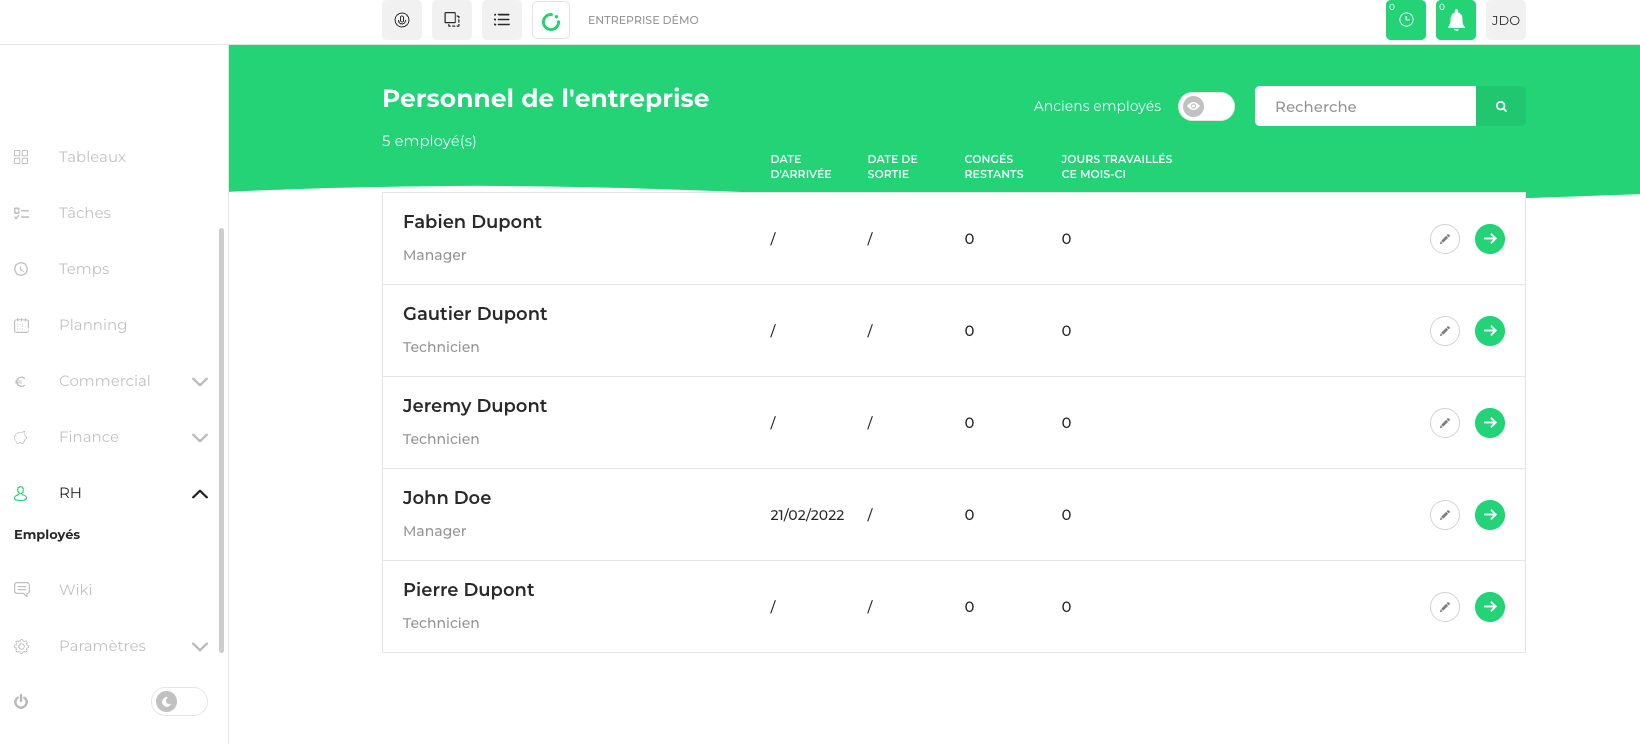
Task: Go to Tableaux in the sidebar
Action: [92, 157]
